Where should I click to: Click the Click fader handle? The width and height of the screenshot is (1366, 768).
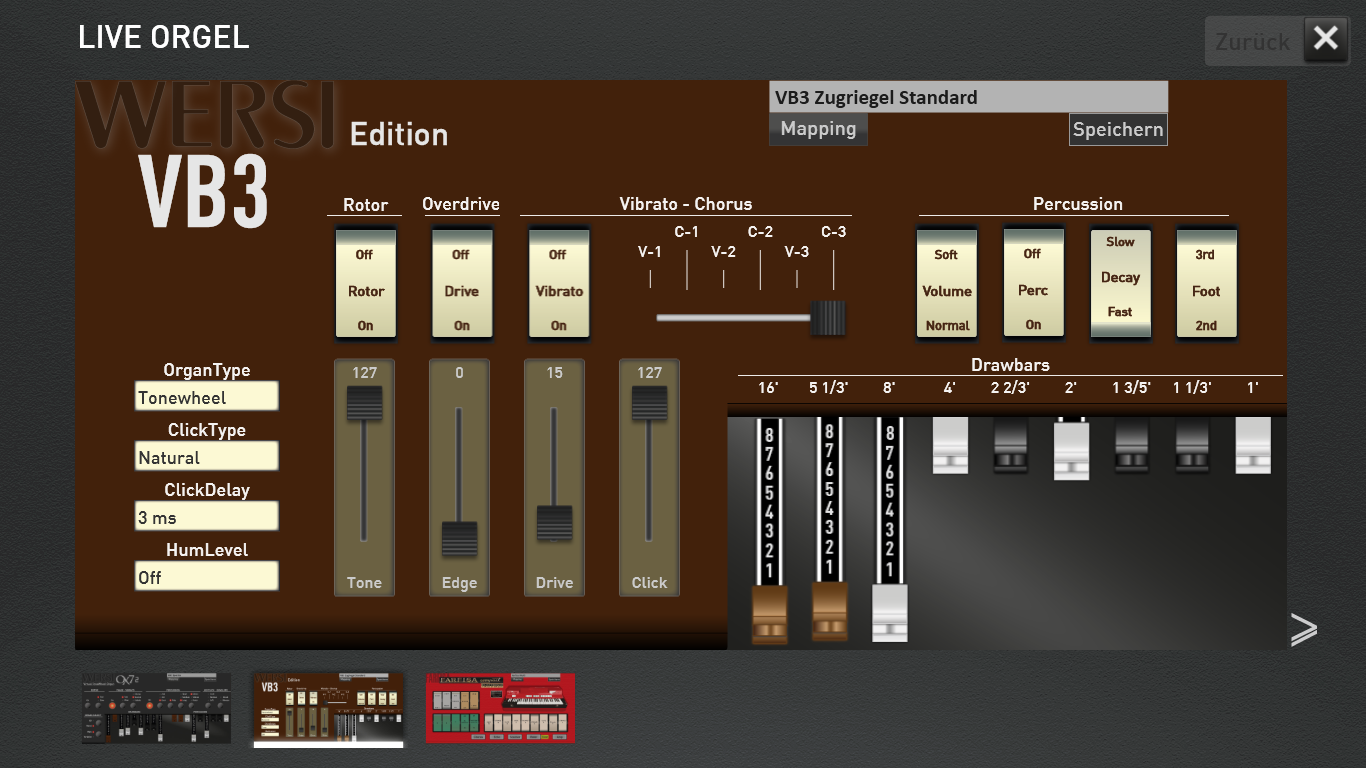point(650,404)
